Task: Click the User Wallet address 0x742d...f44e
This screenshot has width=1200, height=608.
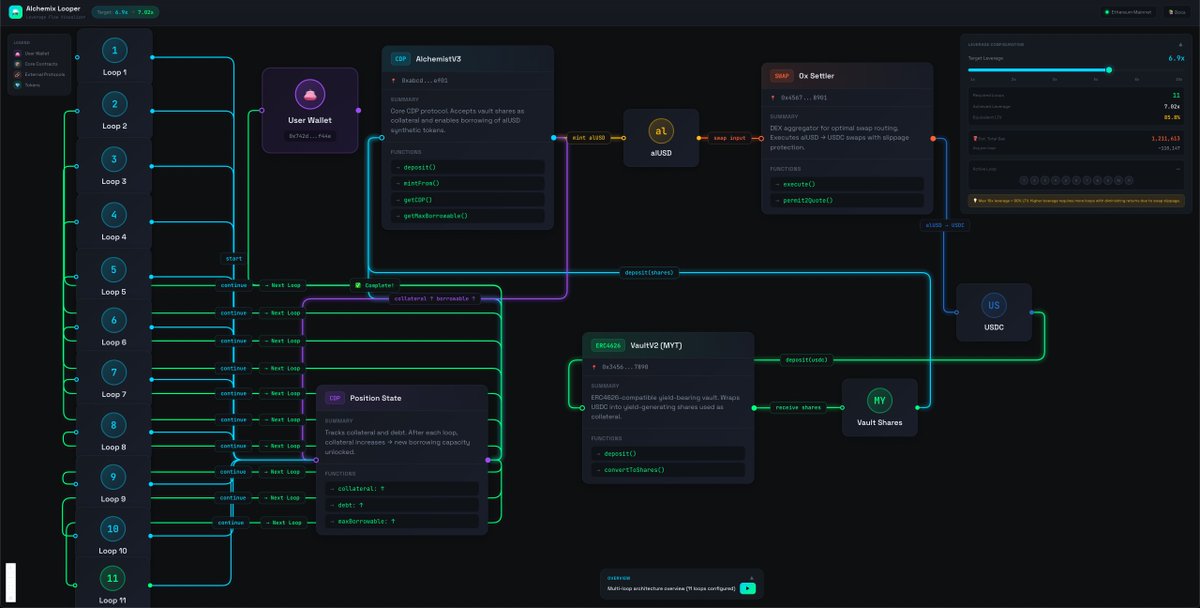Action: [310, 135]
